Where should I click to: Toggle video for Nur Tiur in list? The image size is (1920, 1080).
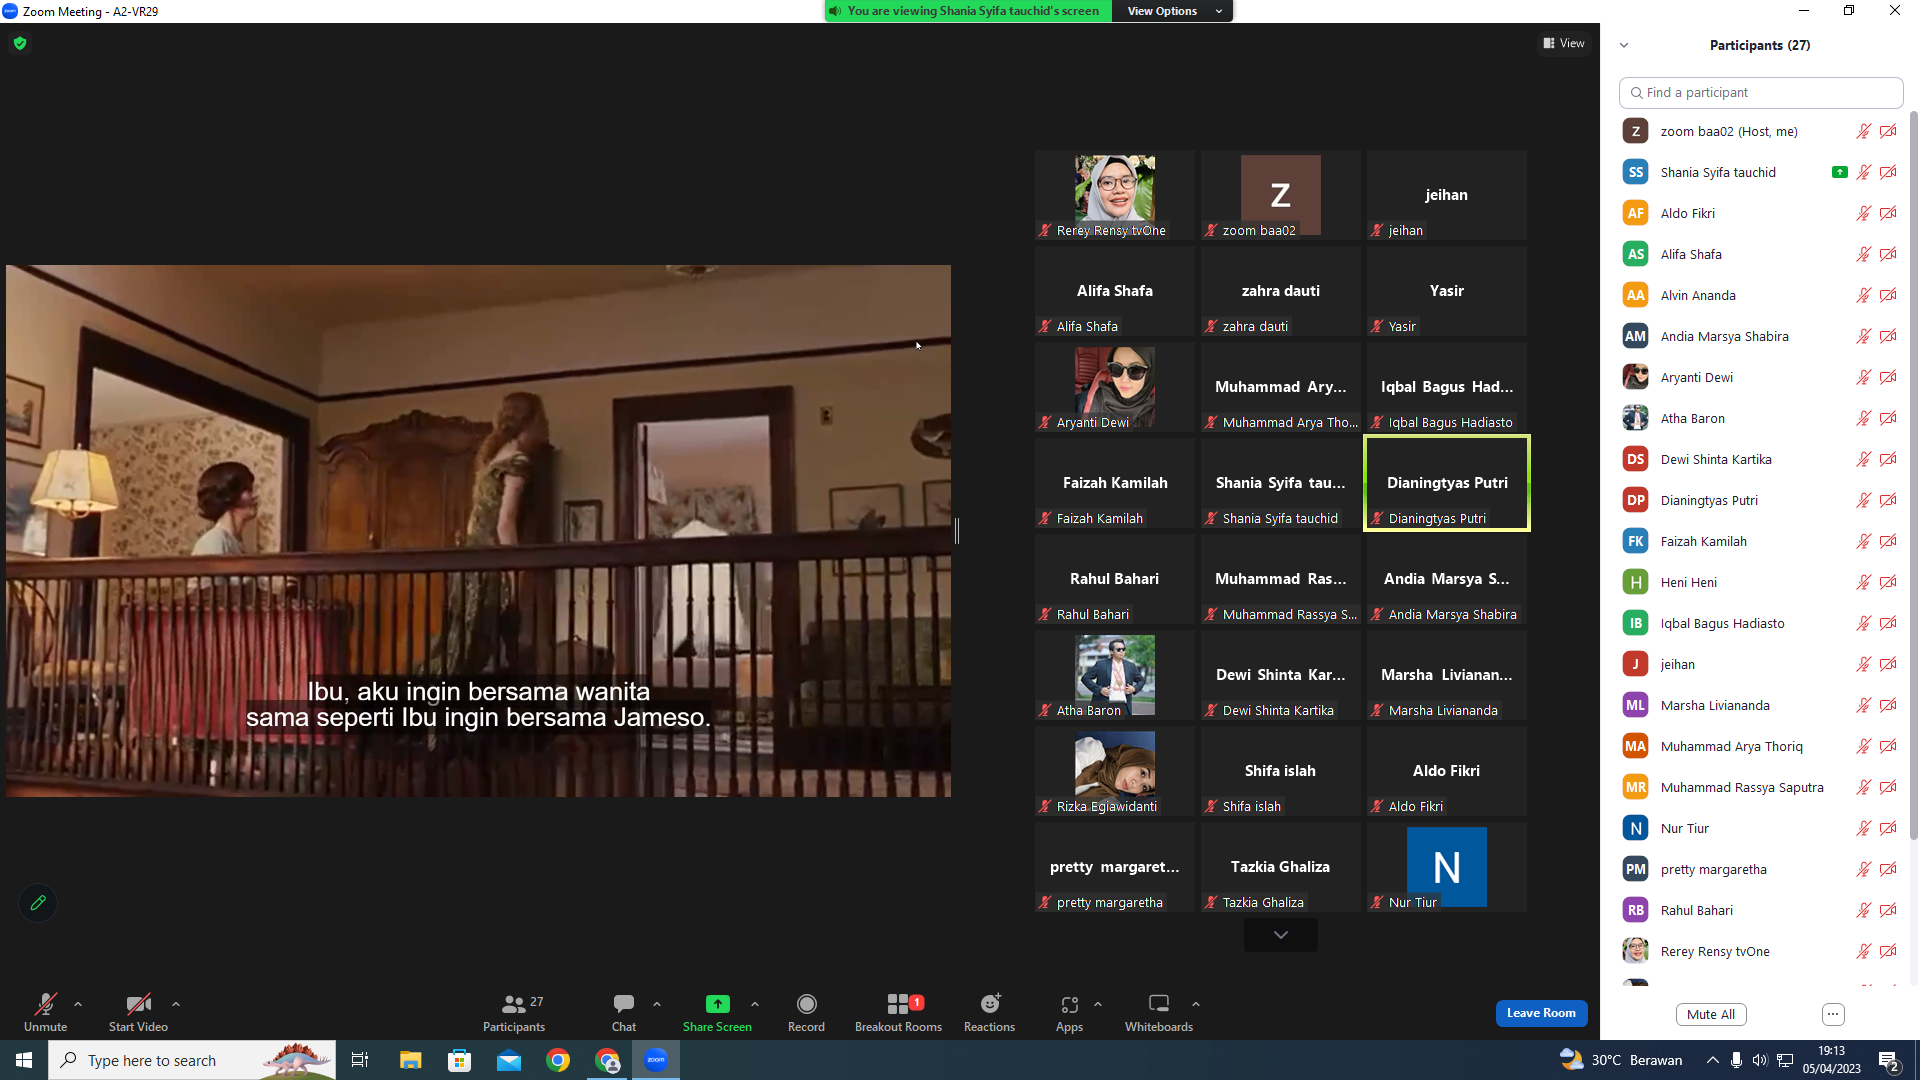pyautogui.click(x=1888, y=828)
